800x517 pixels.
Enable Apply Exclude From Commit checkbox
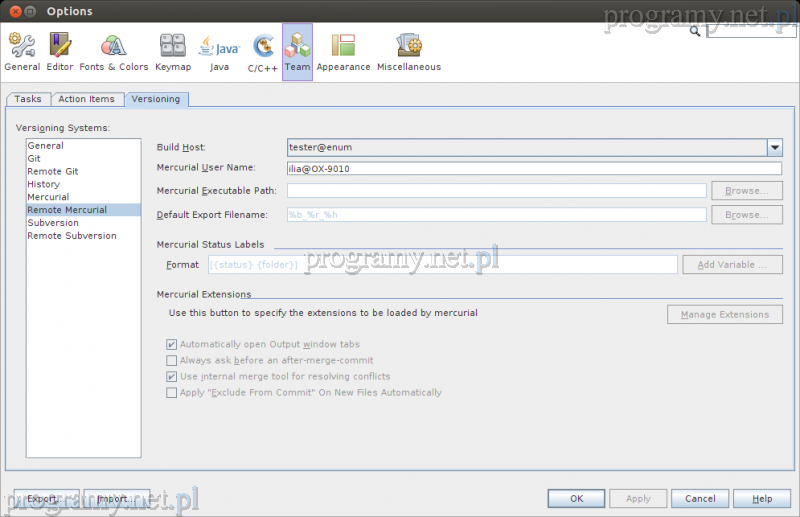171,393
